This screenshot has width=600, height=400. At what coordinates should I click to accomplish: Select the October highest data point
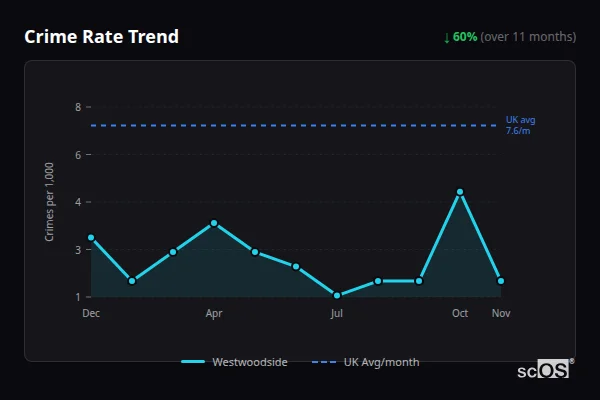[460, 192]
